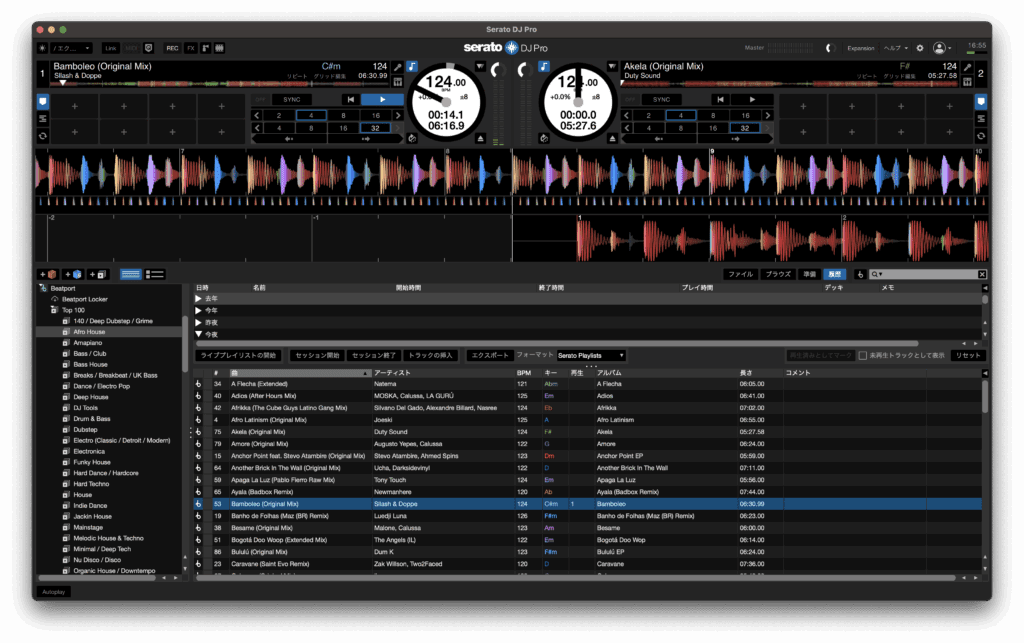This screenshot has height=643, width=1024.
Task: Beat jump forward on deck 2
Action: 735,139
